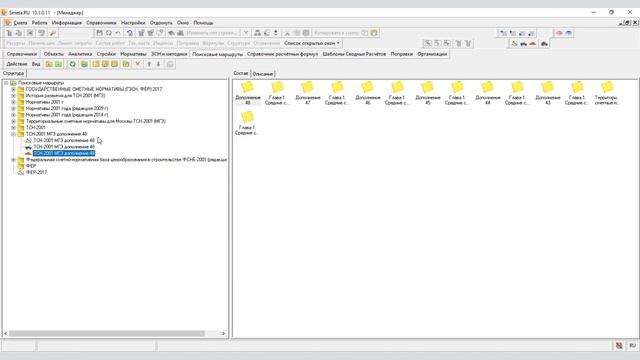Click the blue undo arrow icon

click(x=129, y=33)
